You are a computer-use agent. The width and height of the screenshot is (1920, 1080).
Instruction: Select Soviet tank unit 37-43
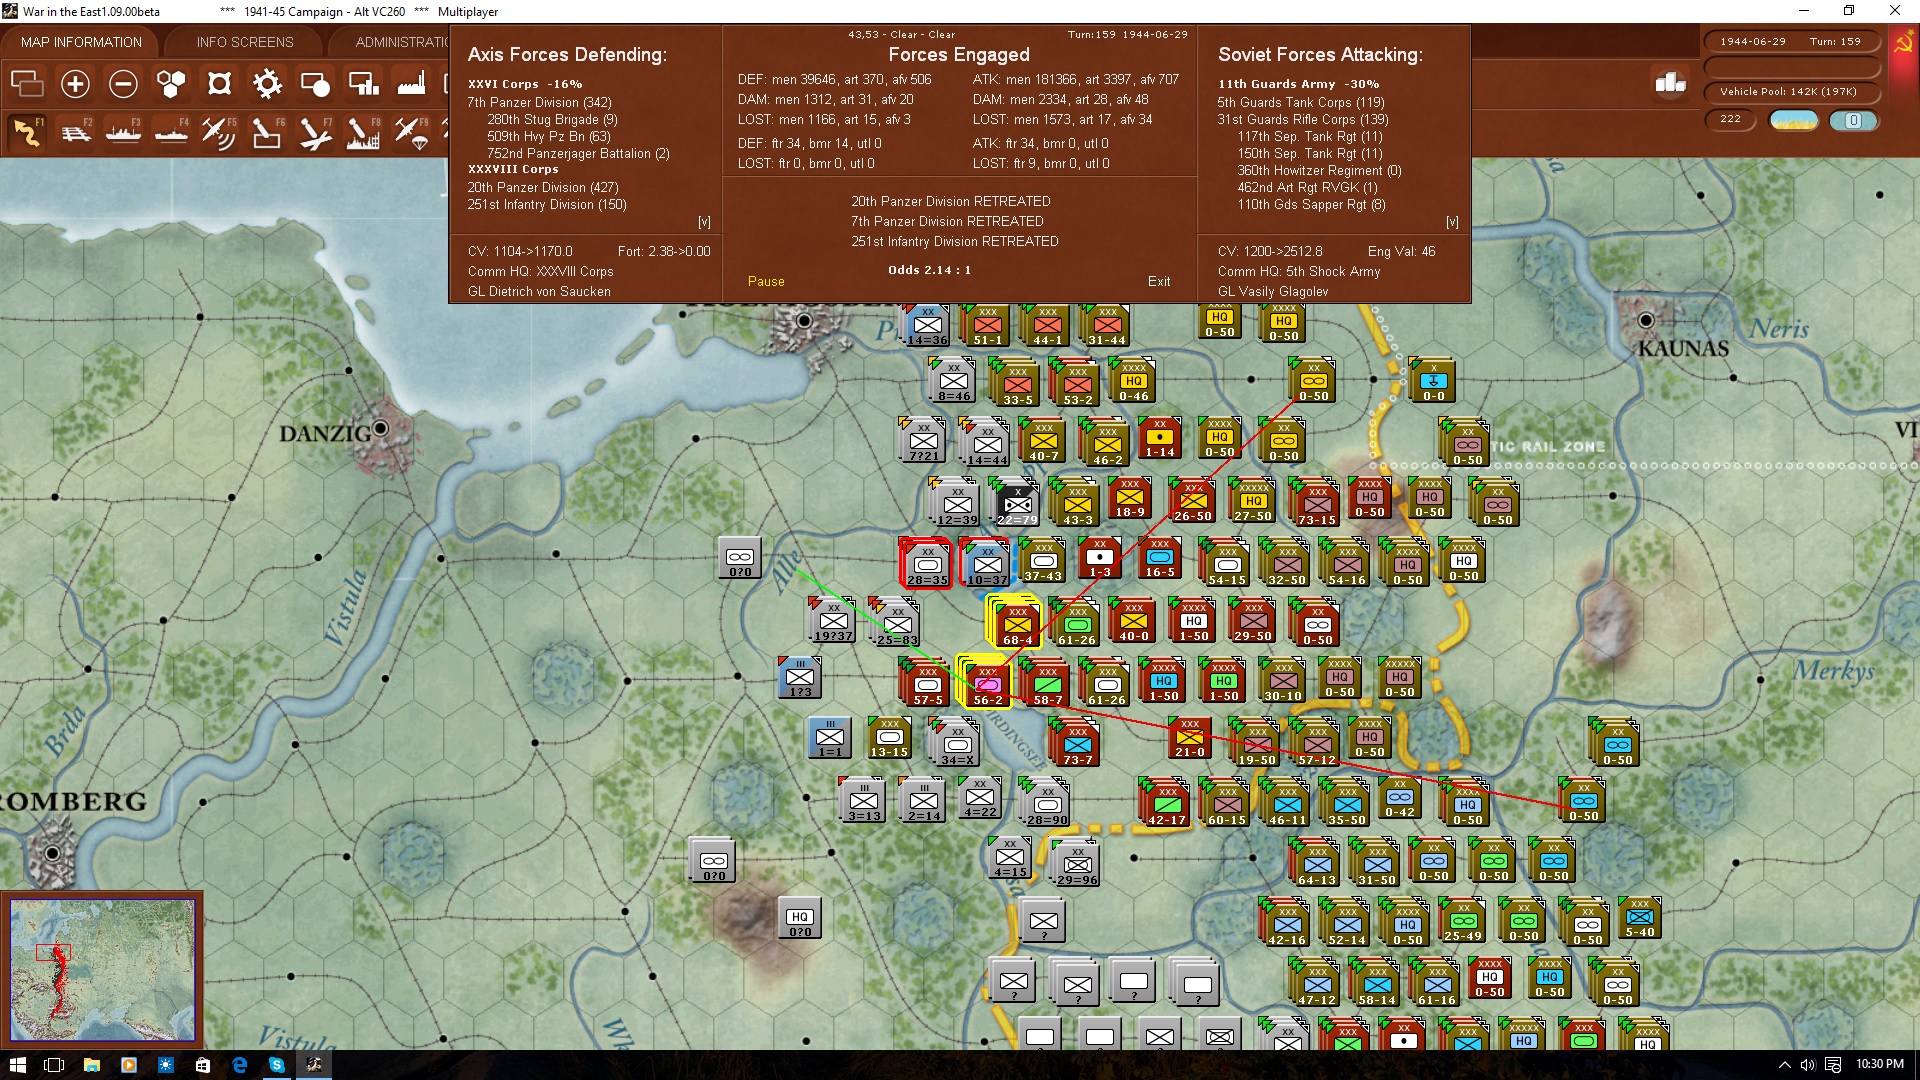coord(1043,561)
